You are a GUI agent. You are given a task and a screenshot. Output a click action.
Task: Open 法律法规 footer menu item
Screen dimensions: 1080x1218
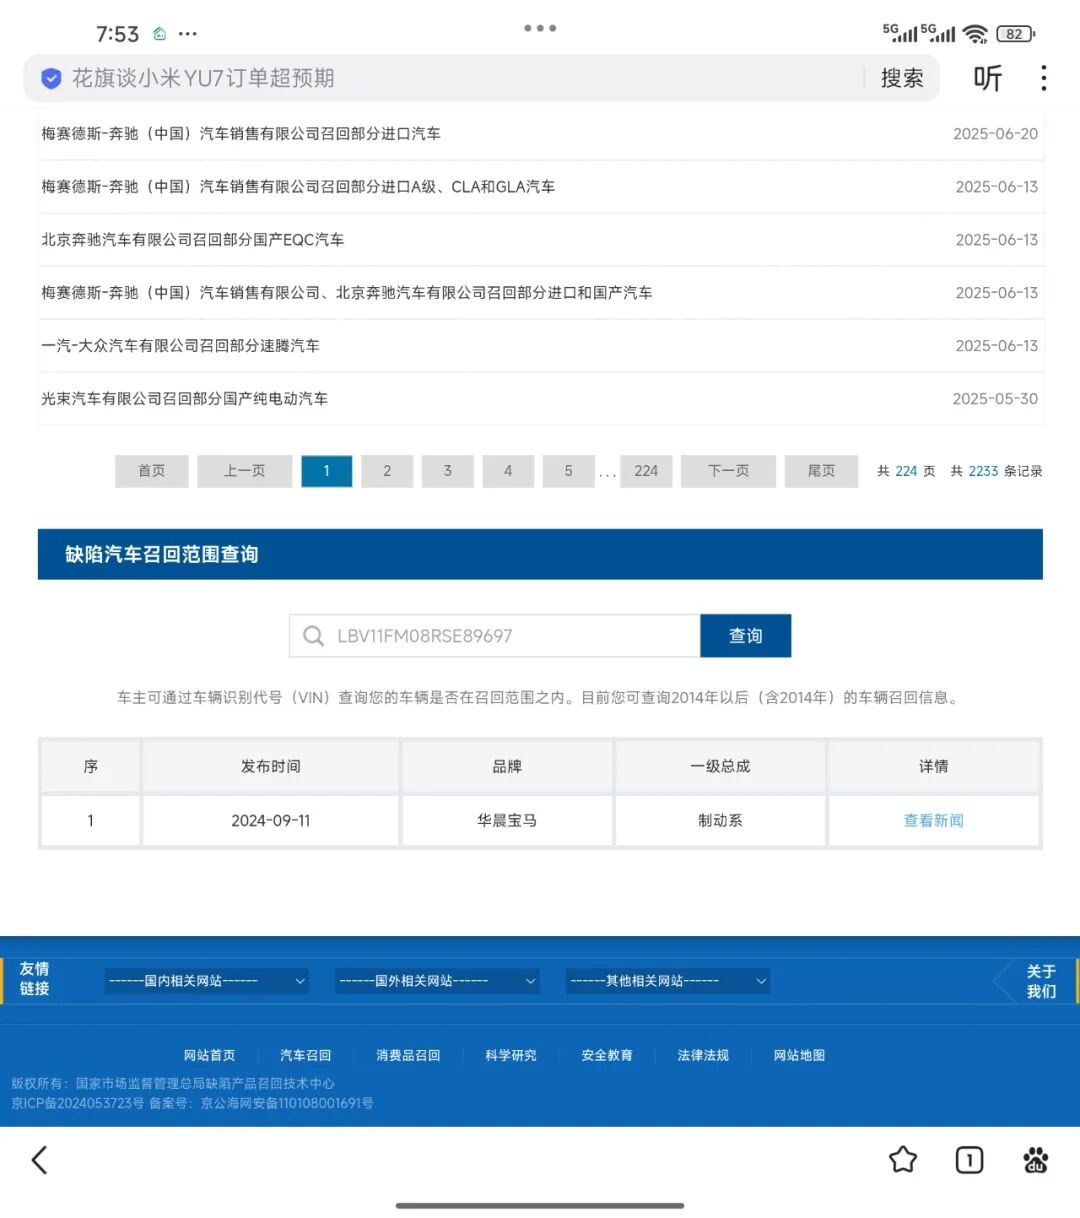pyautogui.click(x=703, y=1055)
